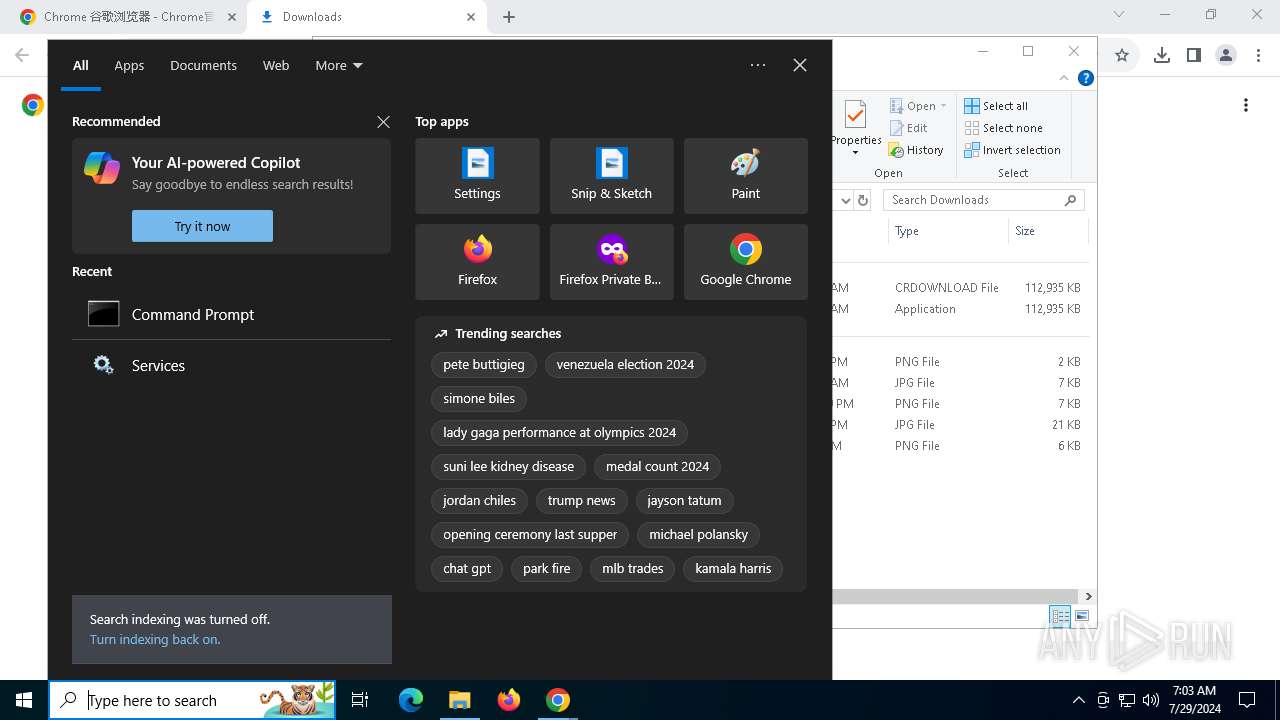Viewport: 1280px width, 720px height.
Task: Search trending pete buttigieg
Action: point(484,365)
